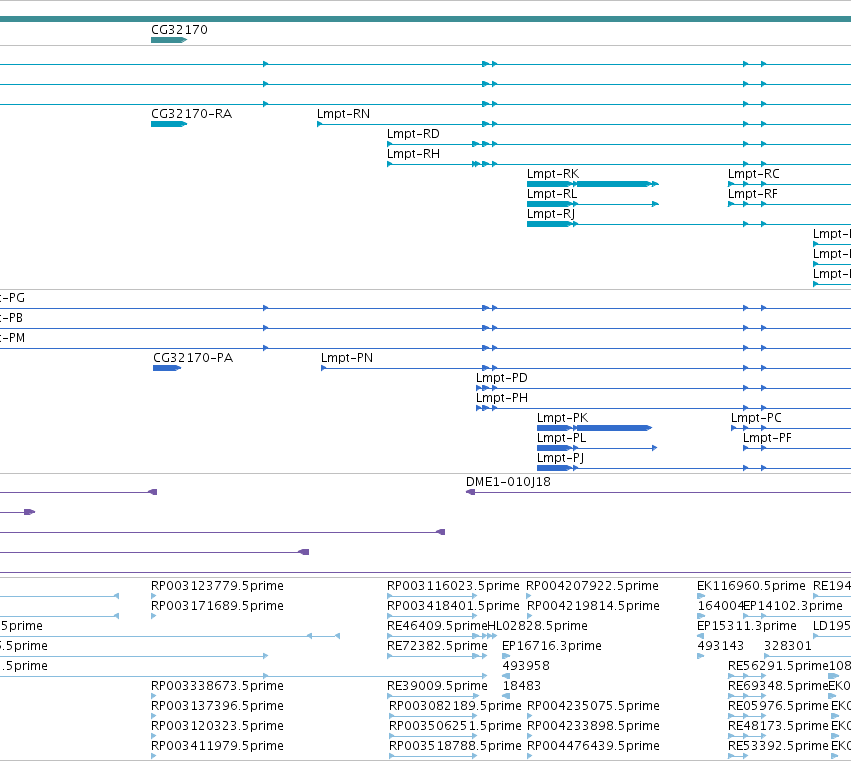851x761 pixels.
Task: Select RE05976.5prime EST label
Action: (x=778, y=706)
